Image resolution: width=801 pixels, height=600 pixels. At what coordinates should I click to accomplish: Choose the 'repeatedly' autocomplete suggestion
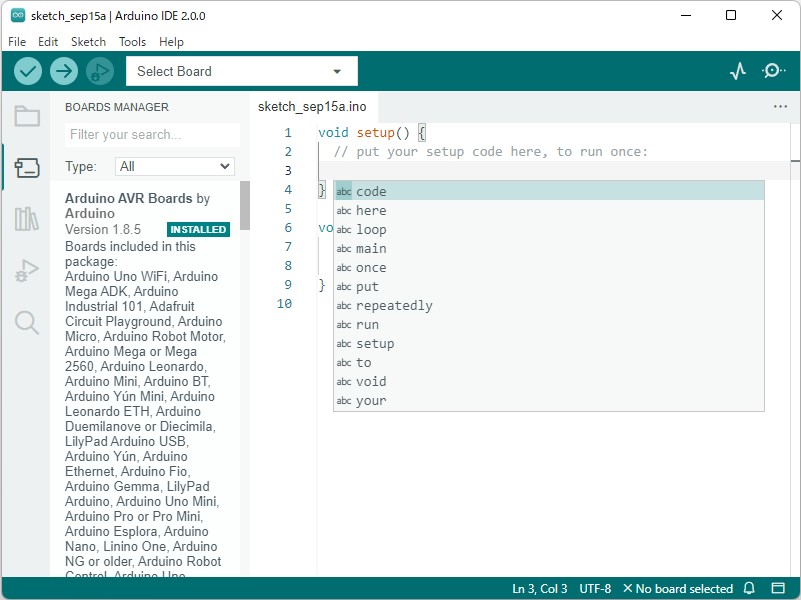(549, 305)
